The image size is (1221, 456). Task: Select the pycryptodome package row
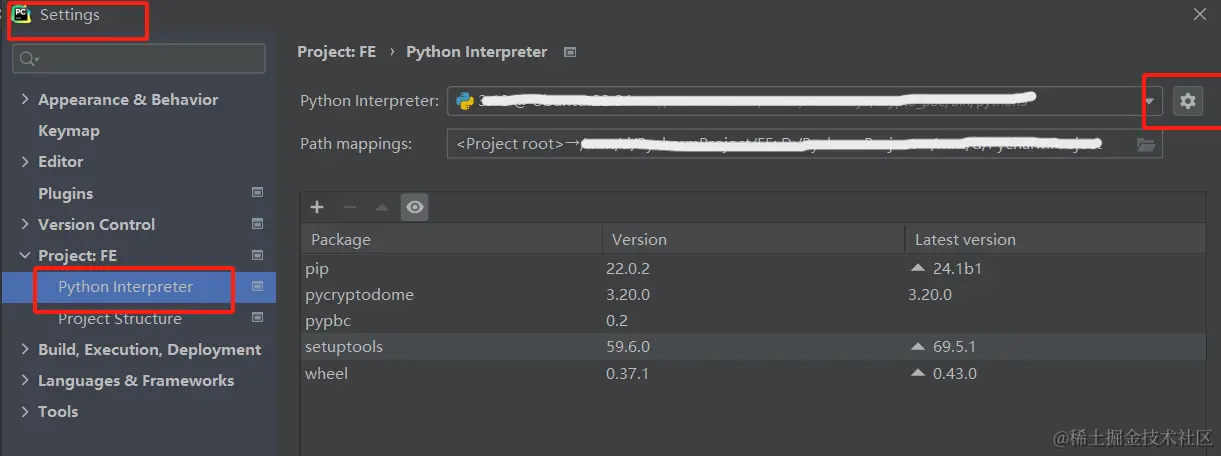[360, 295]
